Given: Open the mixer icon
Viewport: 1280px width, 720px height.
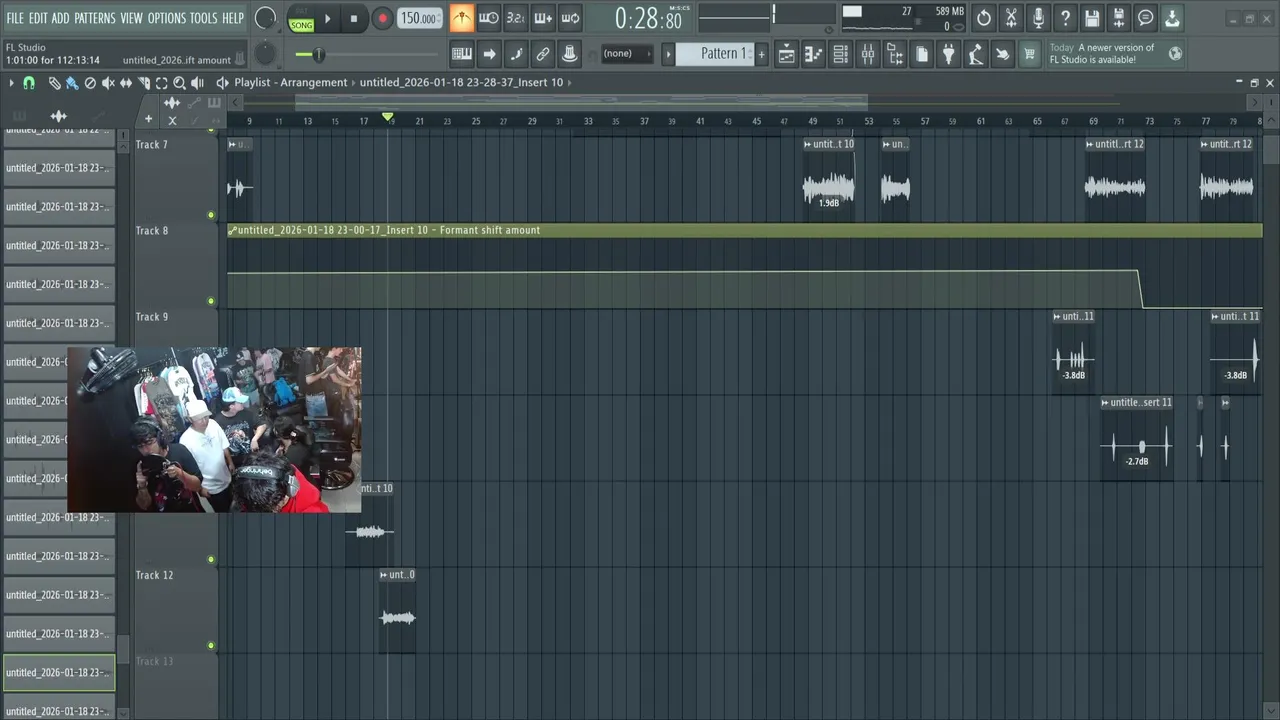Looking at the screenshot, I should (x=868, y=54).
